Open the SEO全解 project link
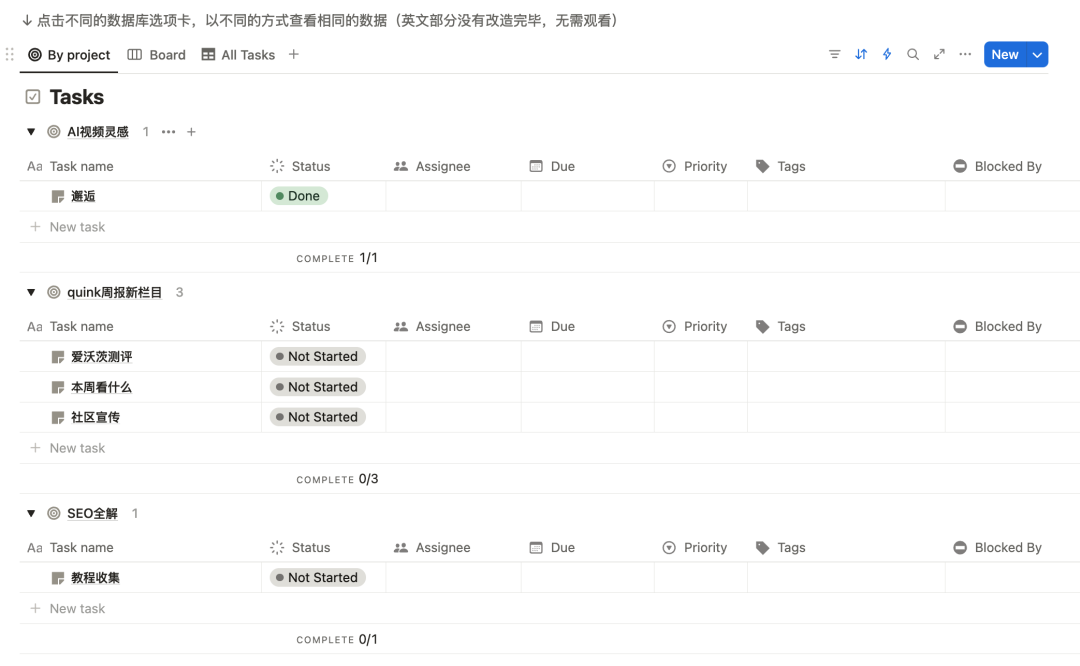Screen dimensions: 1080x666 click(x=92, y=513)
